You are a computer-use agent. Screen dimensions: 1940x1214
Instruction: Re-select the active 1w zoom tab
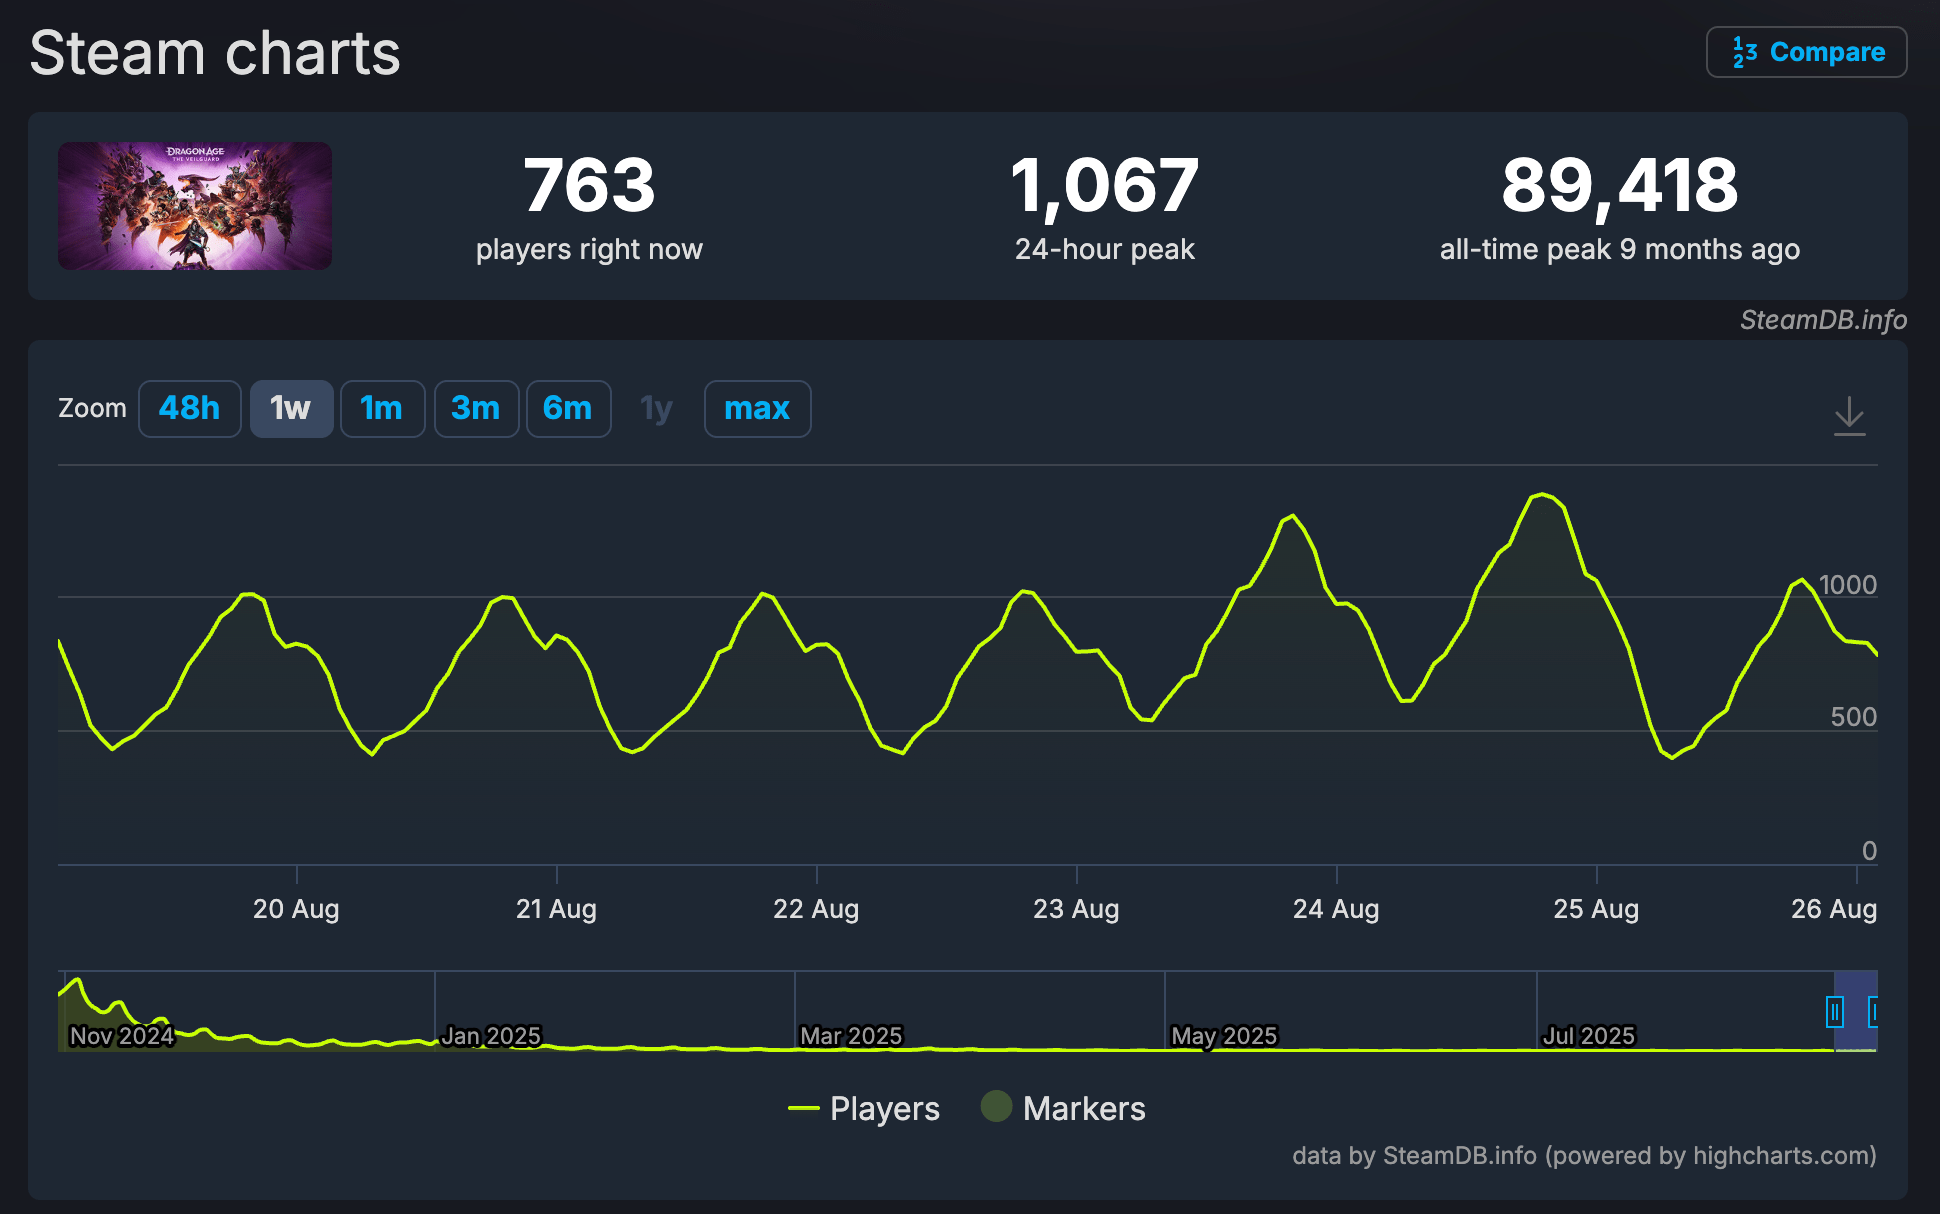291,408
